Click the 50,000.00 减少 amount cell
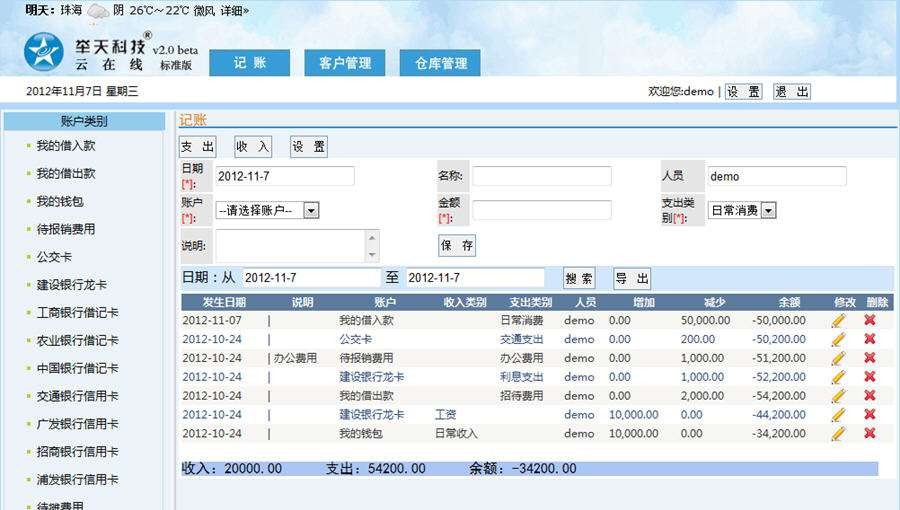This screenshot has height=510, width=900. coord(705,321)
